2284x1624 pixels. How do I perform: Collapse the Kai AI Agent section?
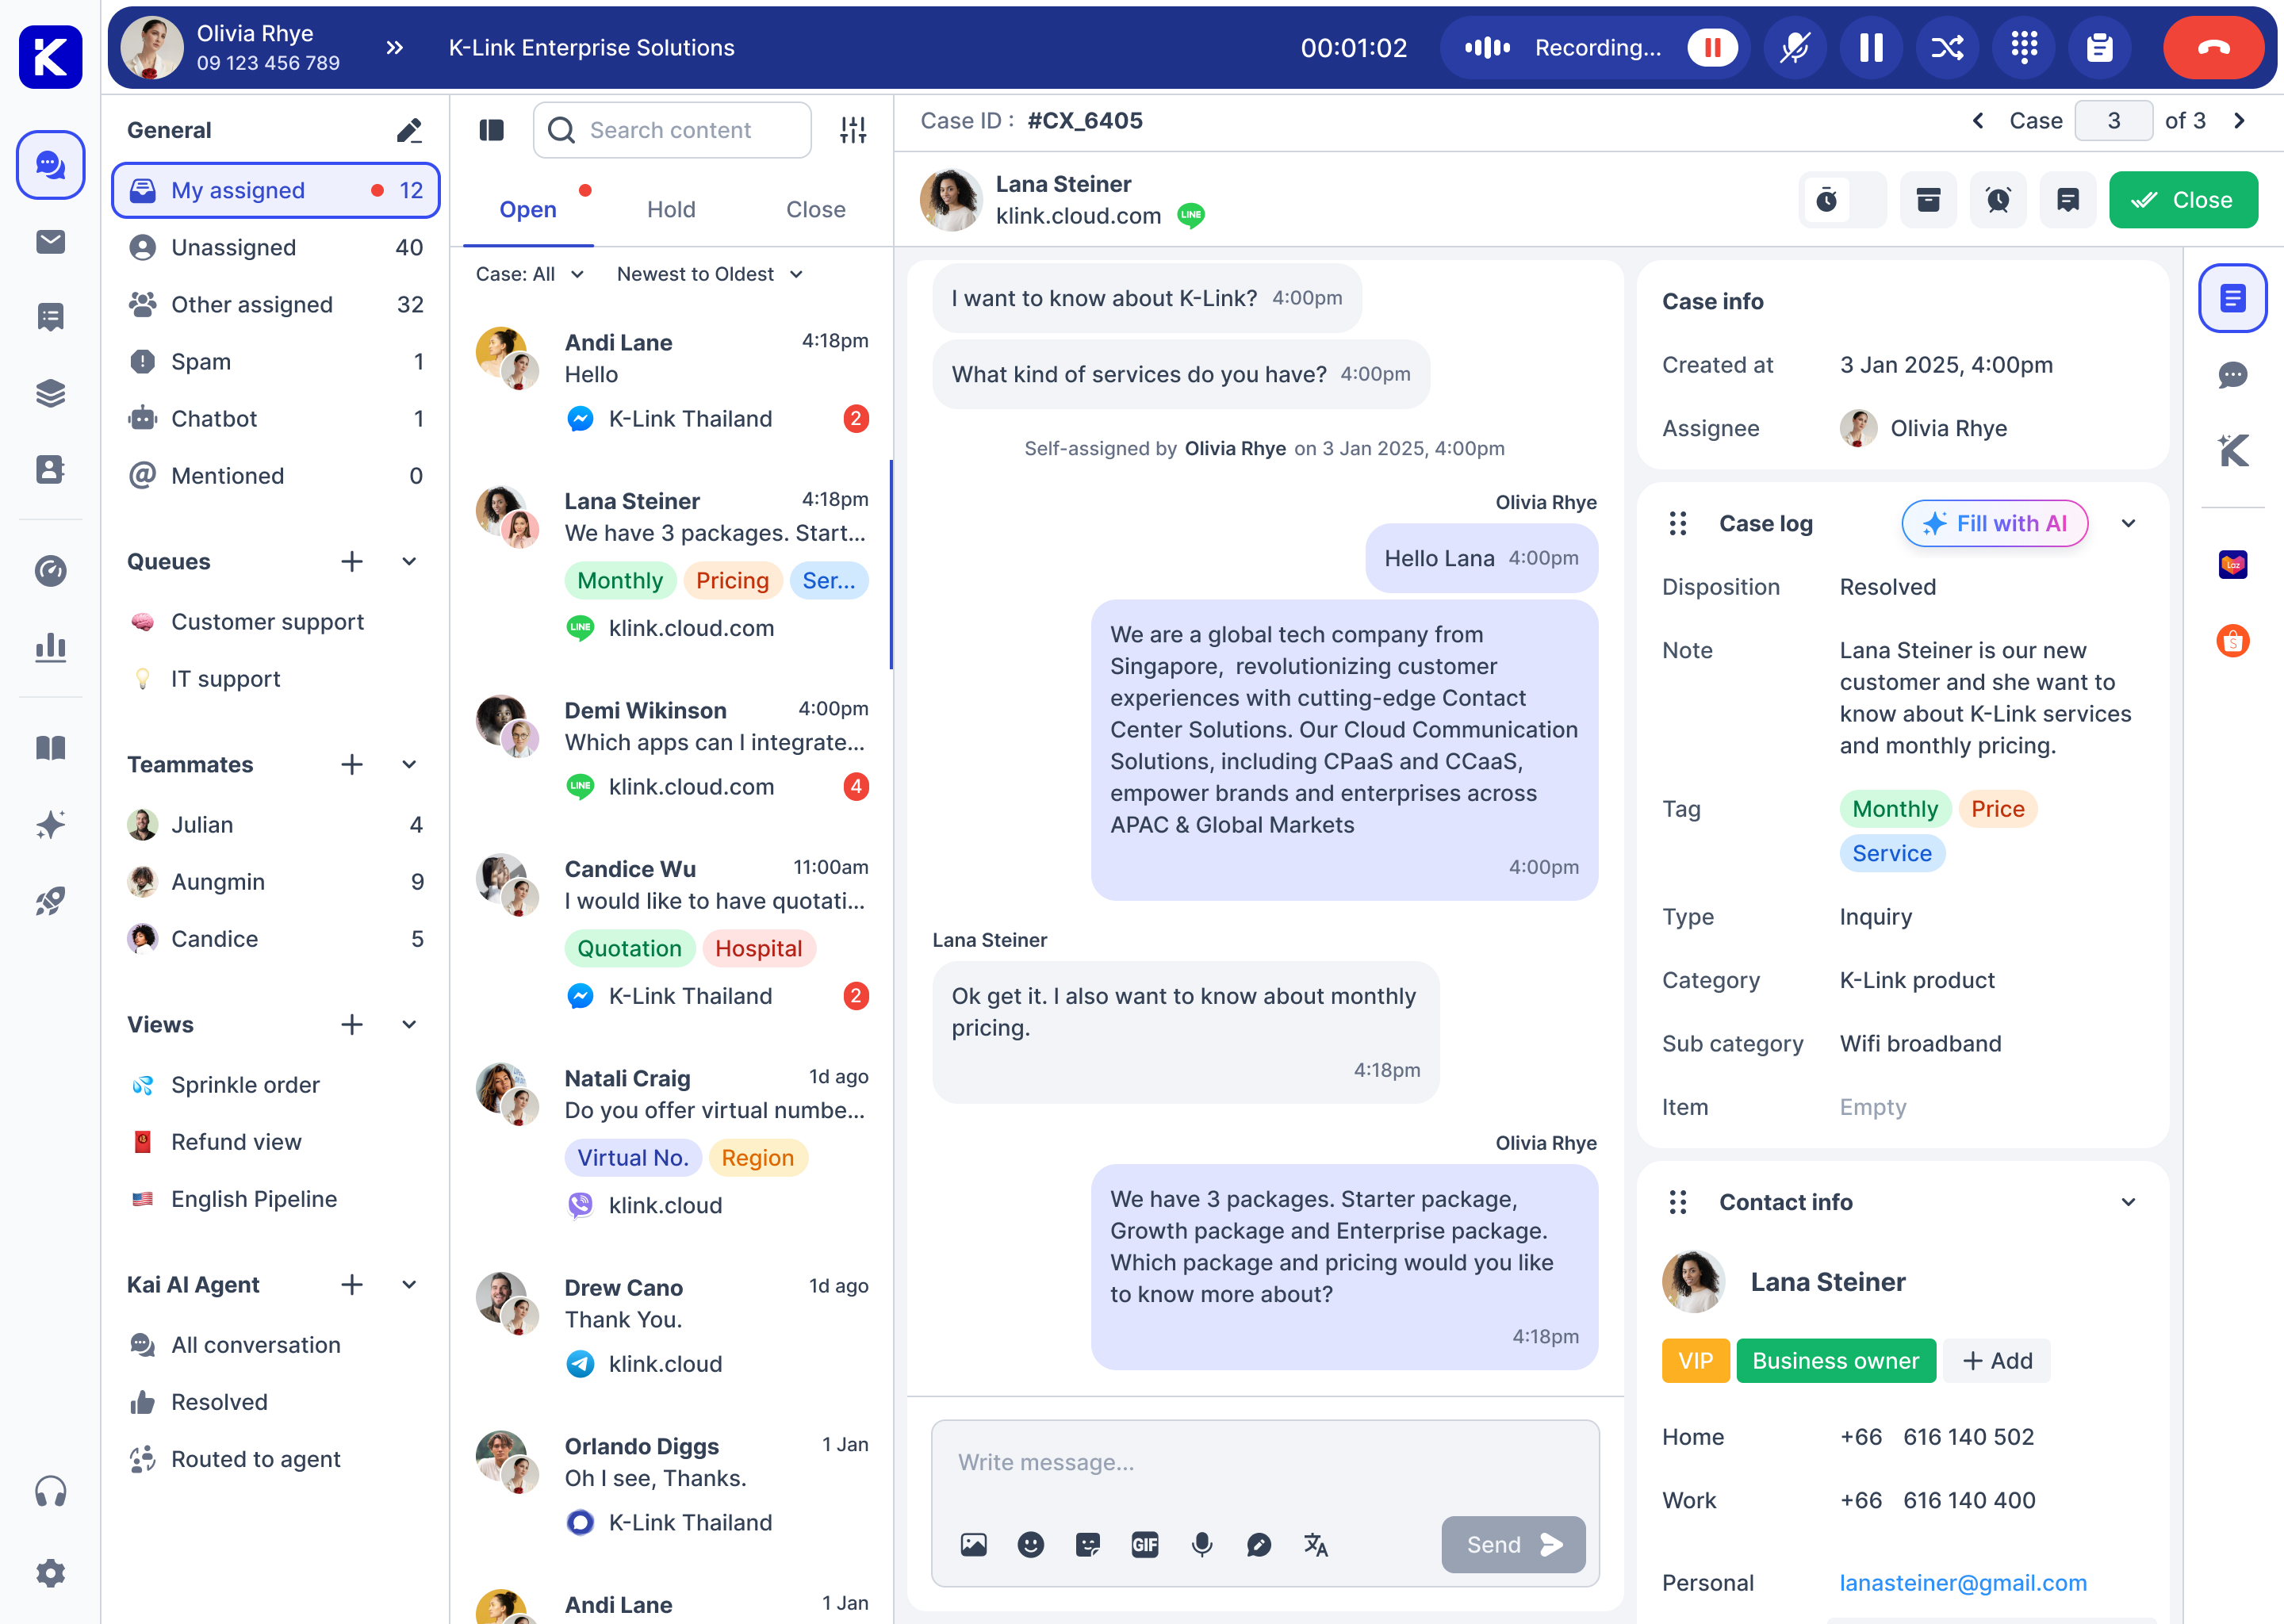[x=409, y=1284]
